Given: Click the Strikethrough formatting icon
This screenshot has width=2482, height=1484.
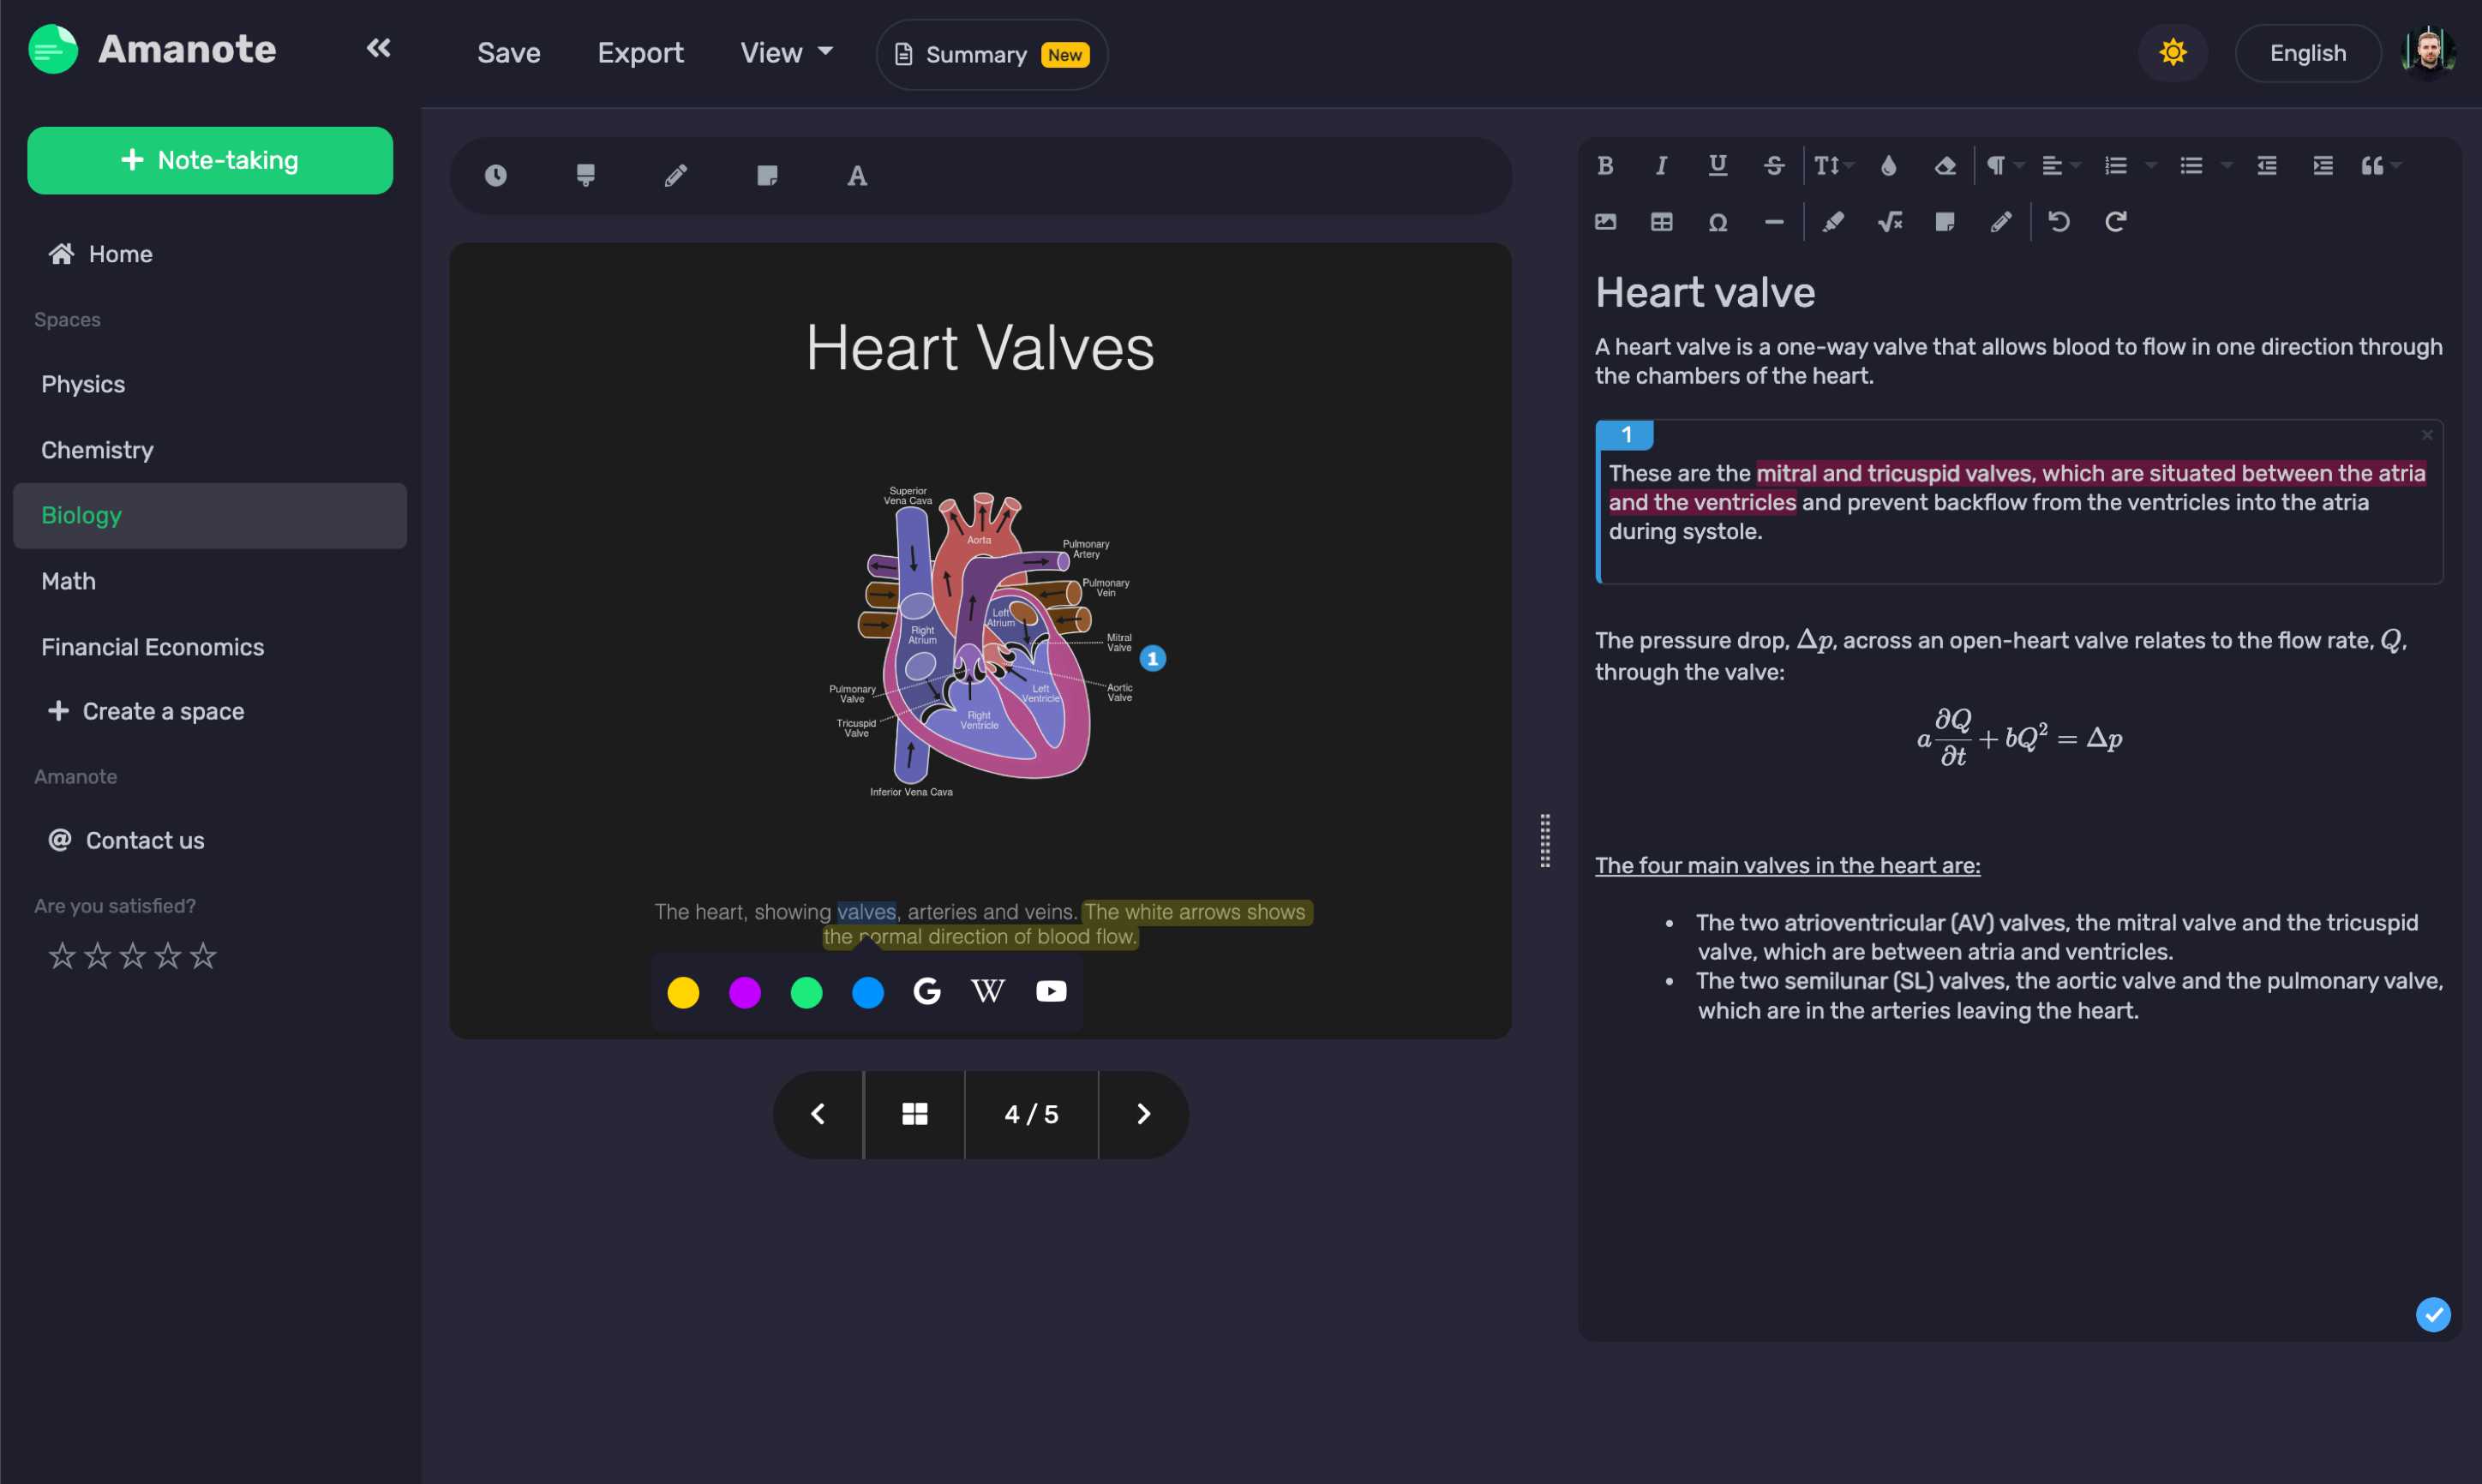Looking at the screenshot, I should [x=1772, y=166].
